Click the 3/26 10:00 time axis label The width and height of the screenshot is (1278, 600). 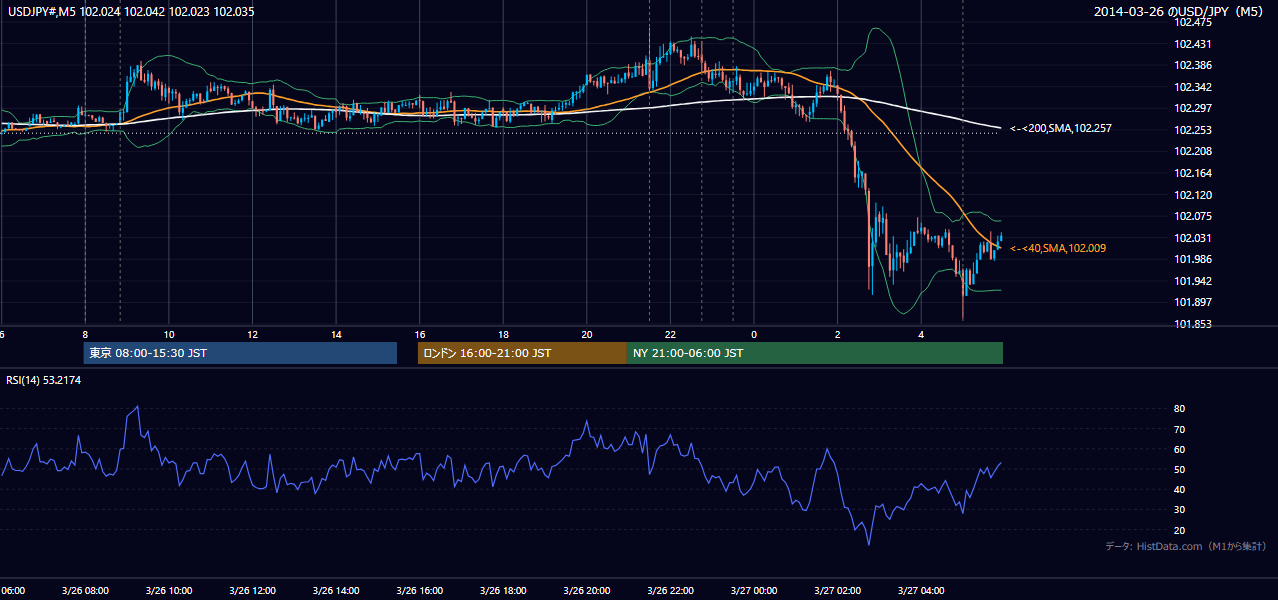coord(168,591)
